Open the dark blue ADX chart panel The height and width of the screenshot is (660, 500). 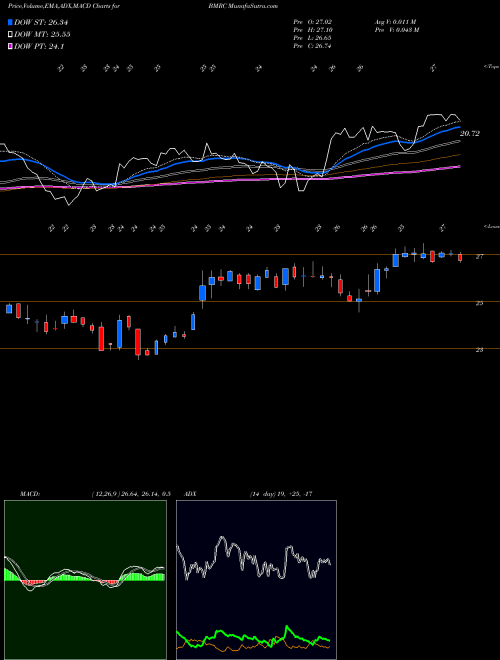pos(256,580)
